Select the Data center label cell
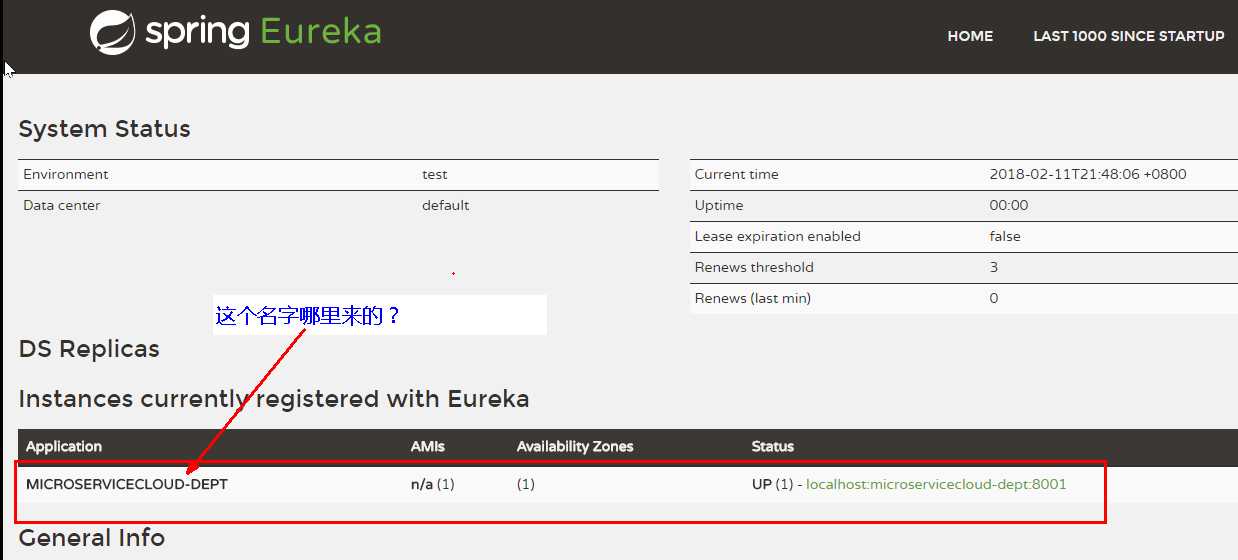 pyautogui.click(x=62, y=205)
